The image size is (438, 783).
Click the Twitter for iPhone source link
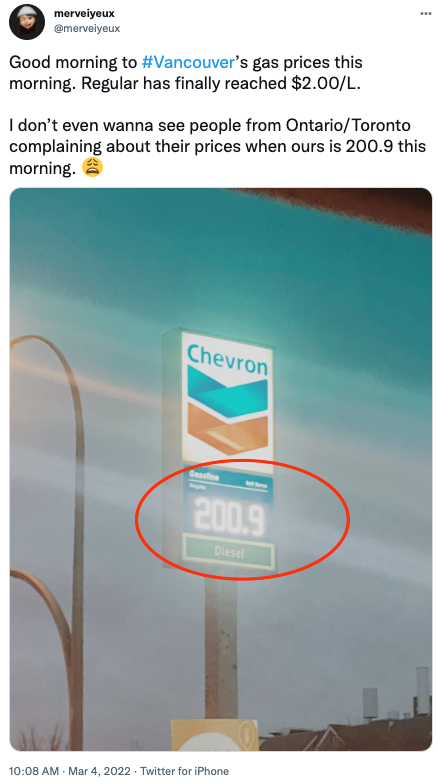[185, 771]
